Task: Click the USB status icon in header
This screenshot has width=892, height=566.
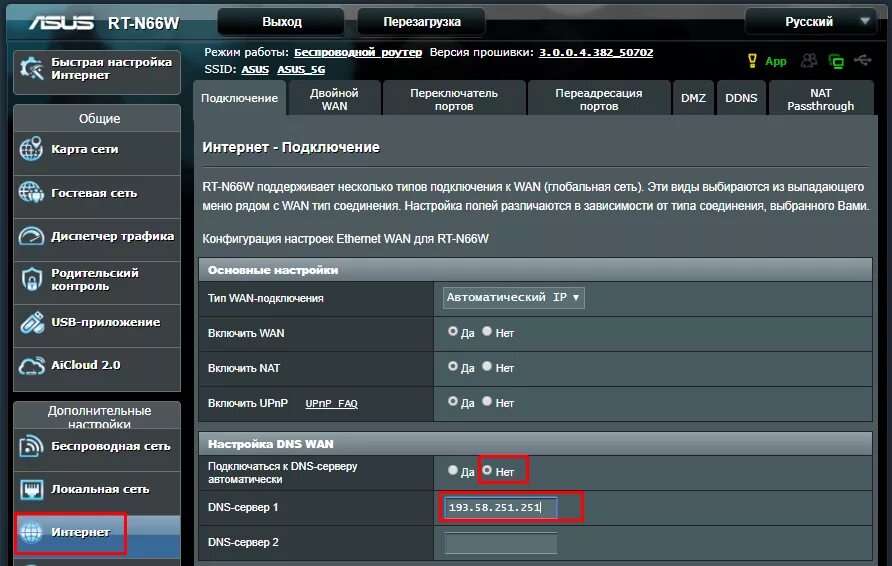Action: click(863, 60)
